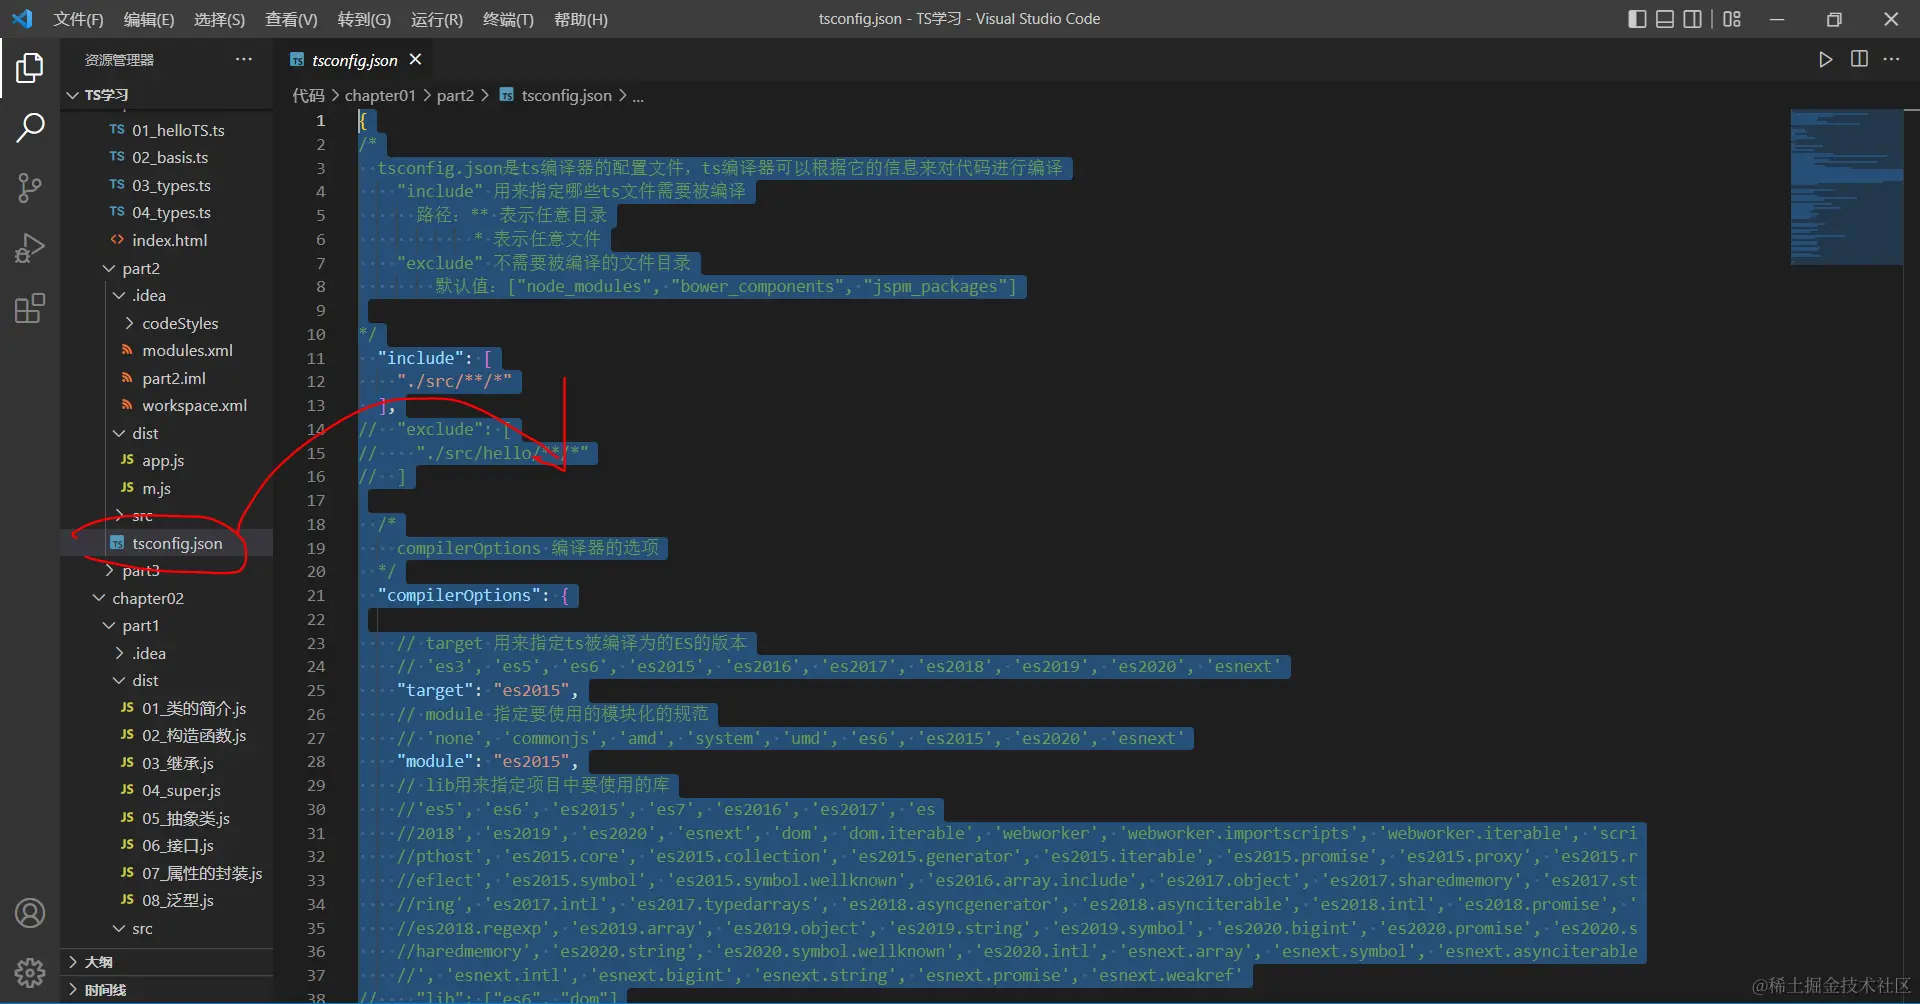Open 01_helloTS.ts in the explorer

tap(178, 130)
